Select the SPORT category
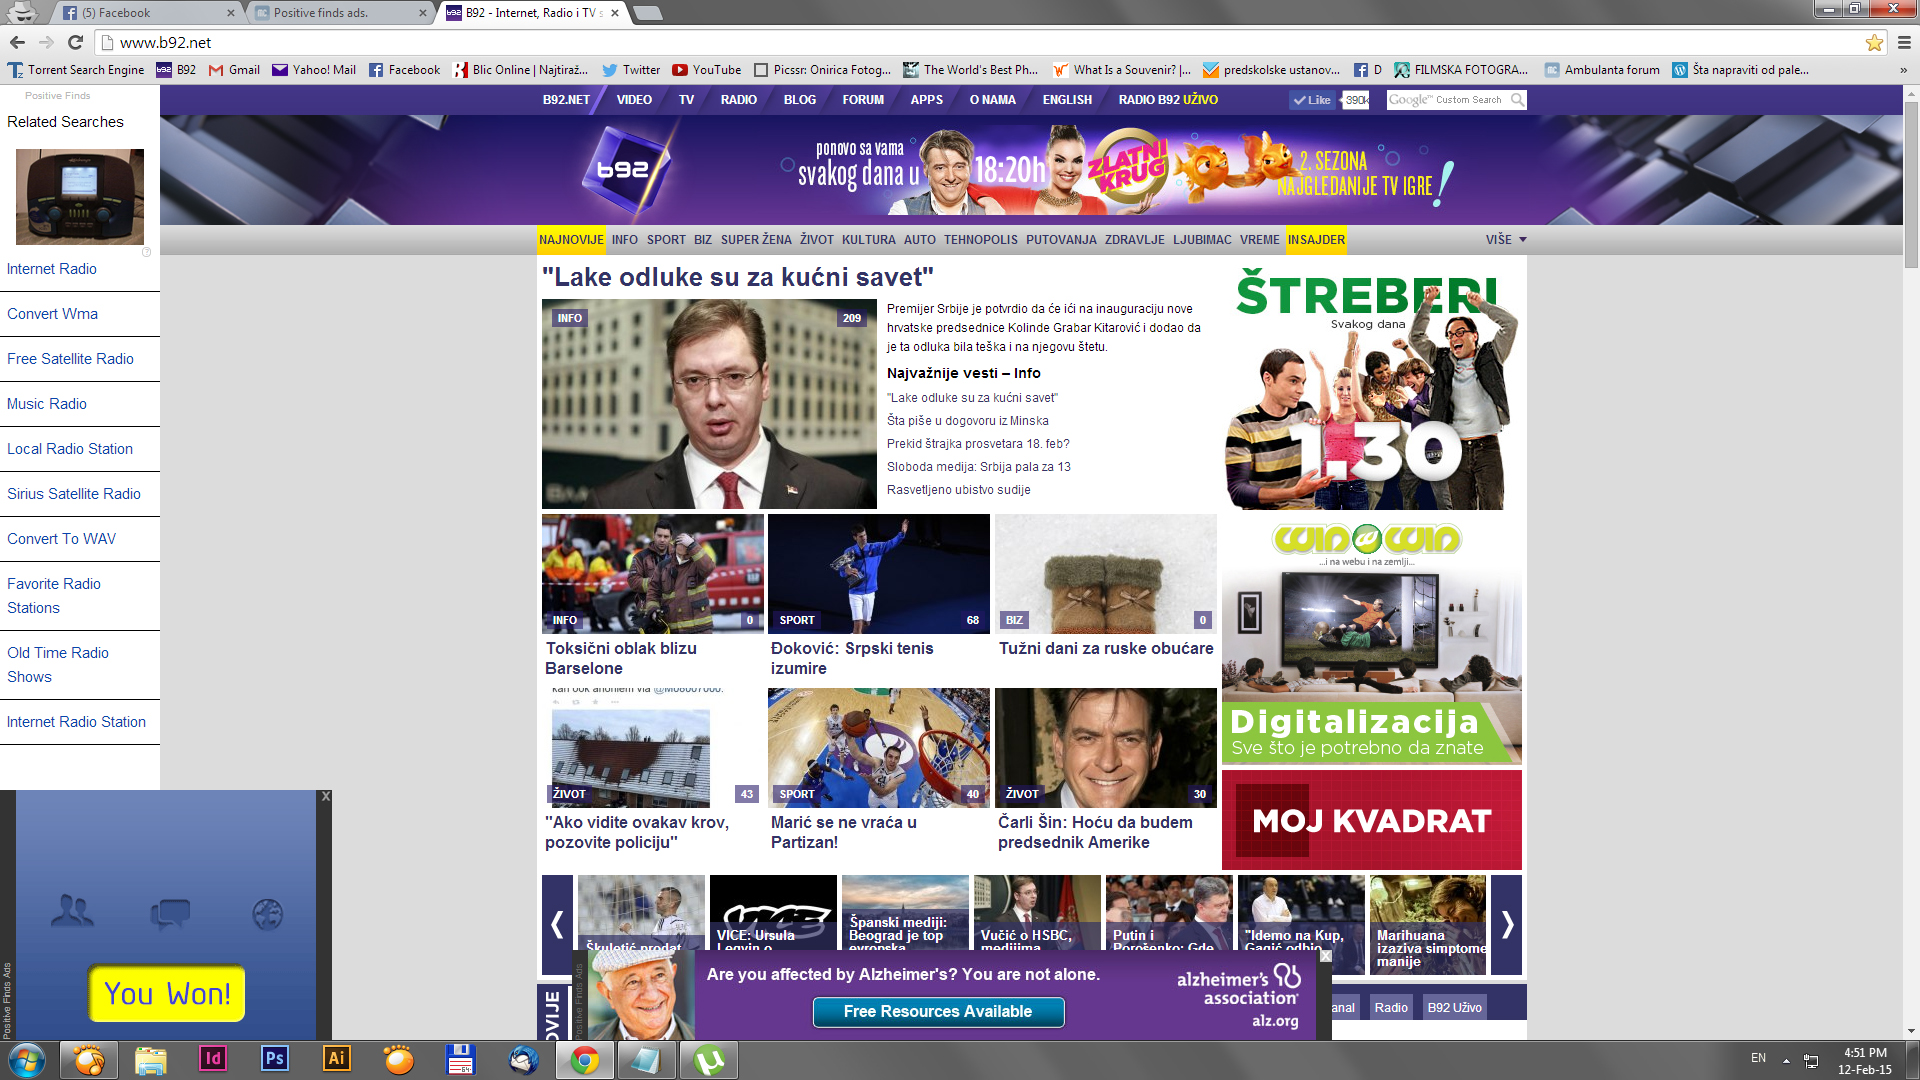Screen dimensions: 1920x1080 666,240
